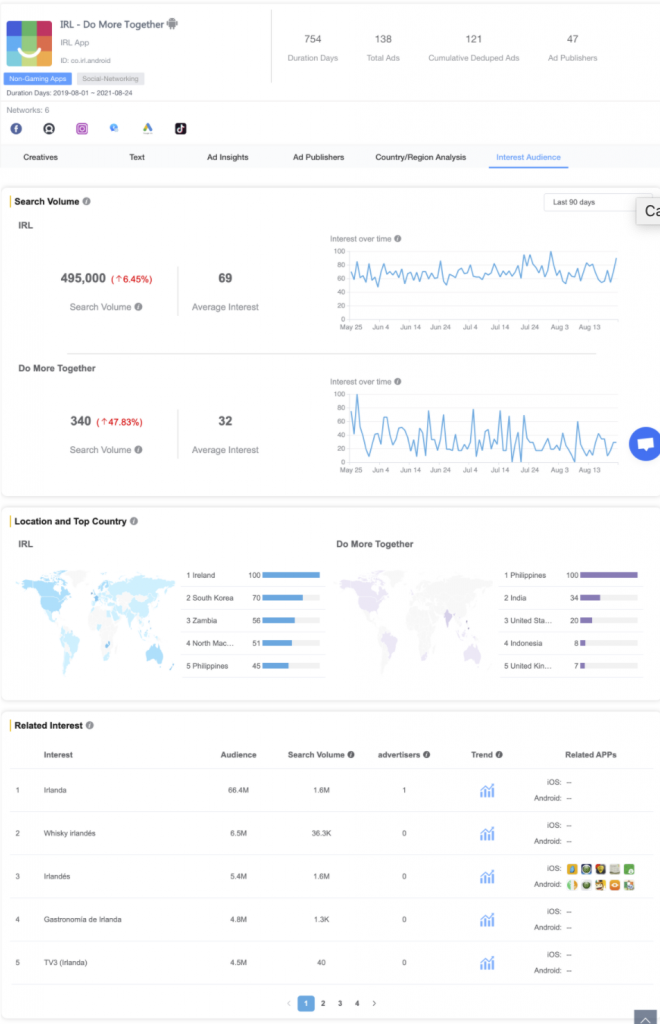Click the Ireland bar in IRL country ranking
Viewport: 660px width, 1024px height.
(x=291, y=575)
